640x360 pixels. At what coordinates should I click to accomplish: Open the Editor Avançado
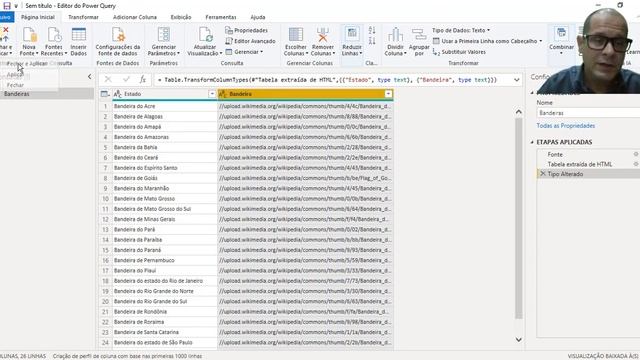251,41
